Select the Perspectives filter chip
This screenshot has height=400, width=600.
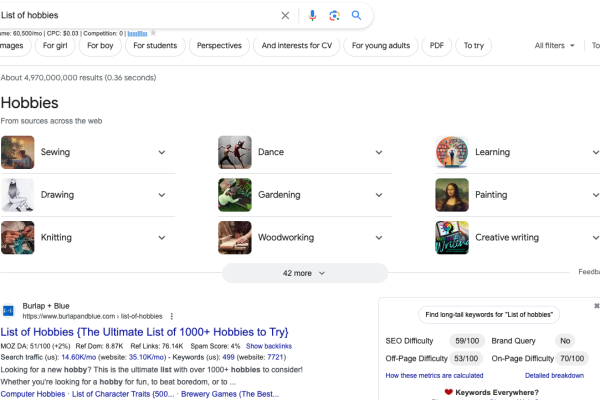point(219,46)
